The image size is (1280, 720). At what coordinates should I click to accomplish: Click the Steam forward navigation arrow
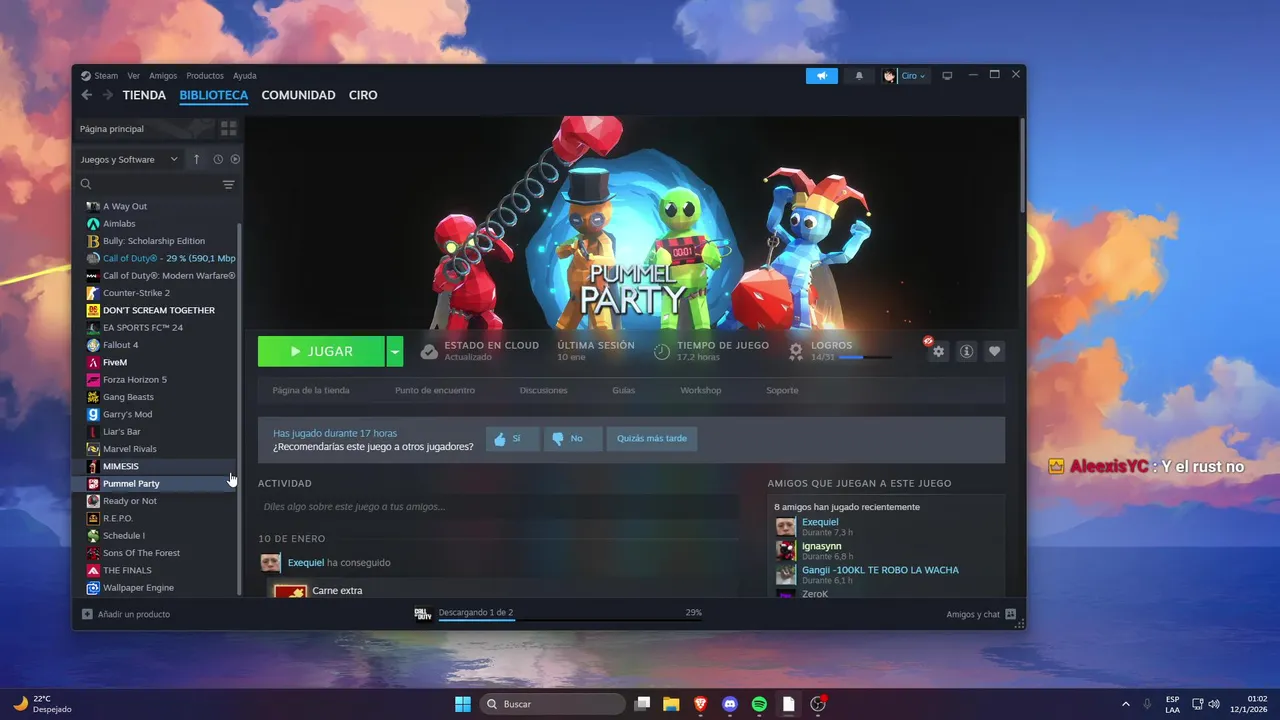(x=108, y=95)
